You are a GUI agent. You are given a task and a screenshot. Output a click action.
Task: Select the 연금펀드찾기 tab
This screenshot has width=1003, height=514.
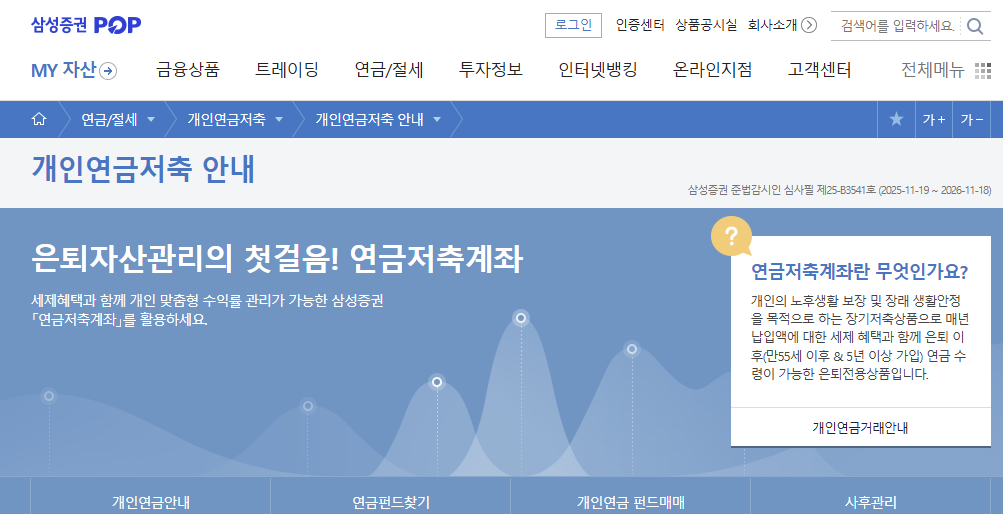tap(391, 502)
